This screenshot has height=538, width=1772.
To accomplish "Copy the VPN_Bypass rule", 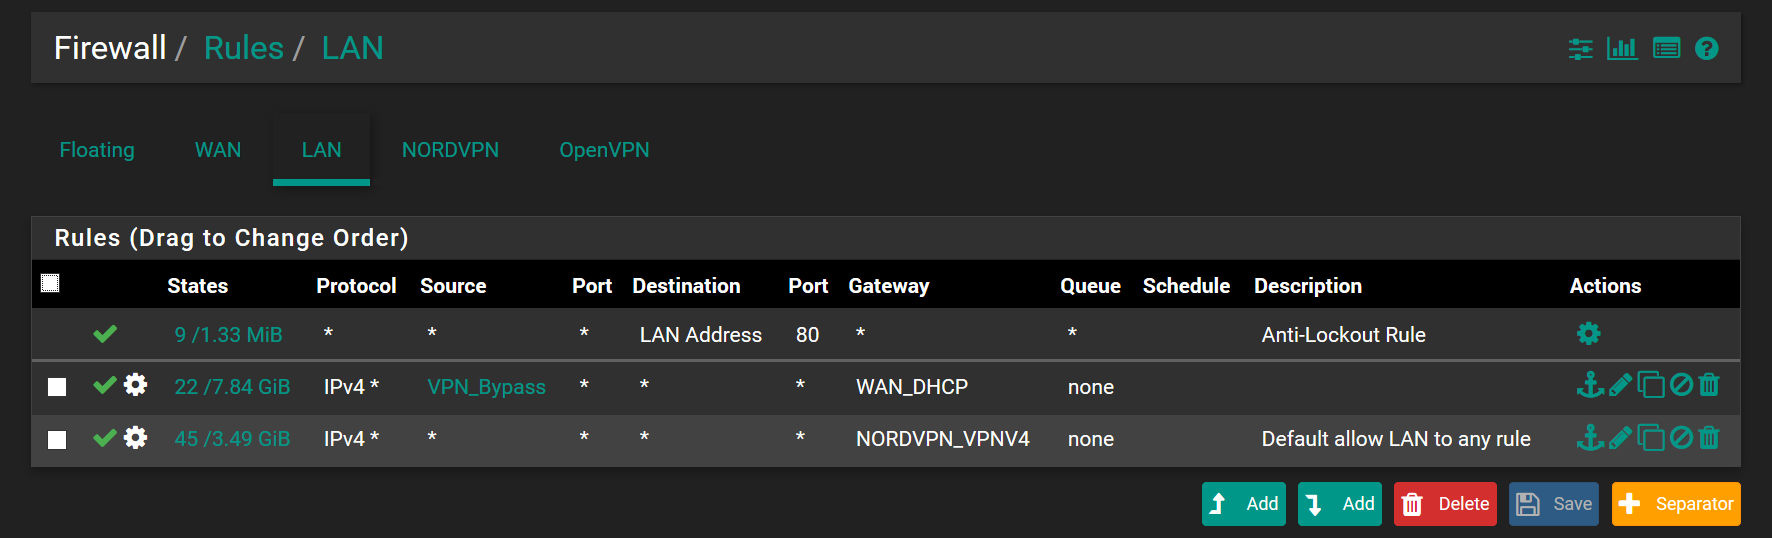I will tap(1651, 385).
